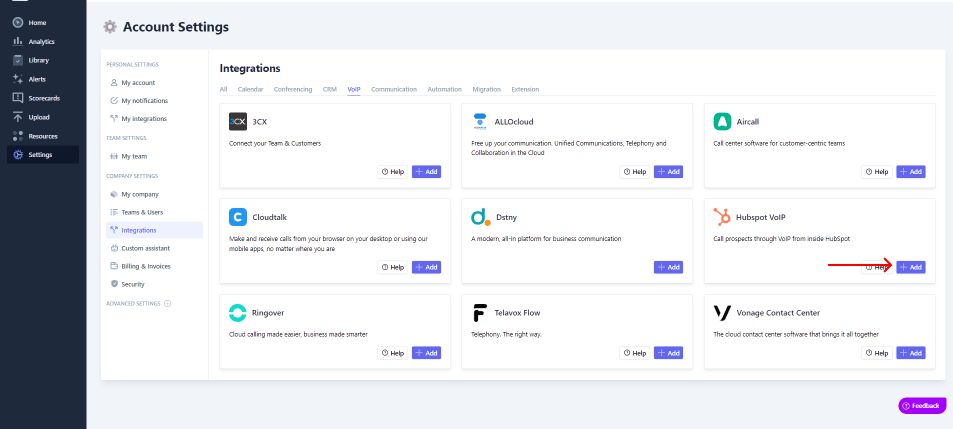Add the Dstny integration
953x429 pixels.
pyautogui.click(x=668, y=267)
